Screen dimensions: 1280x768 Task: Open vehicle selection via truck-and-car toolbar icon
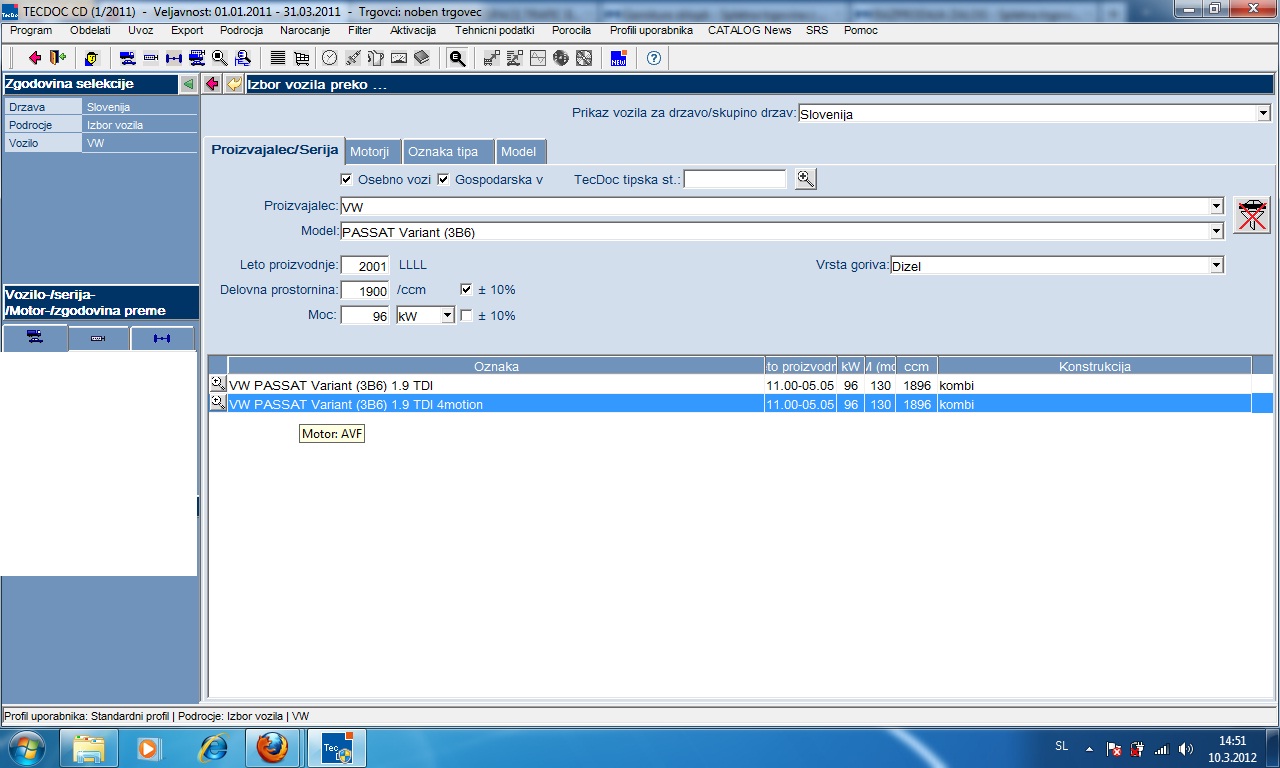click(x=127, y=58)
